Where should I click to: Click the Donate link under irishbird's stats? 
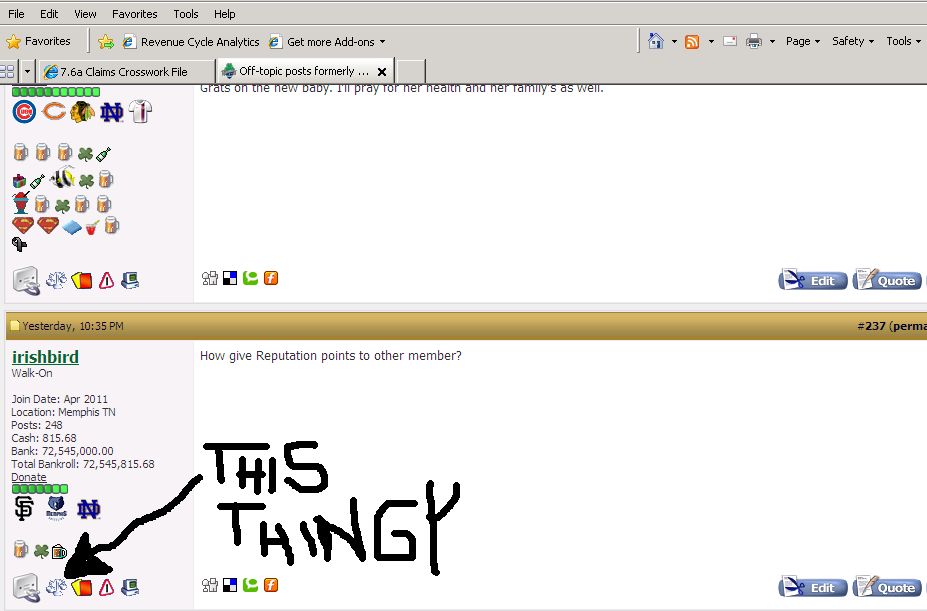(x=28, y=477)
